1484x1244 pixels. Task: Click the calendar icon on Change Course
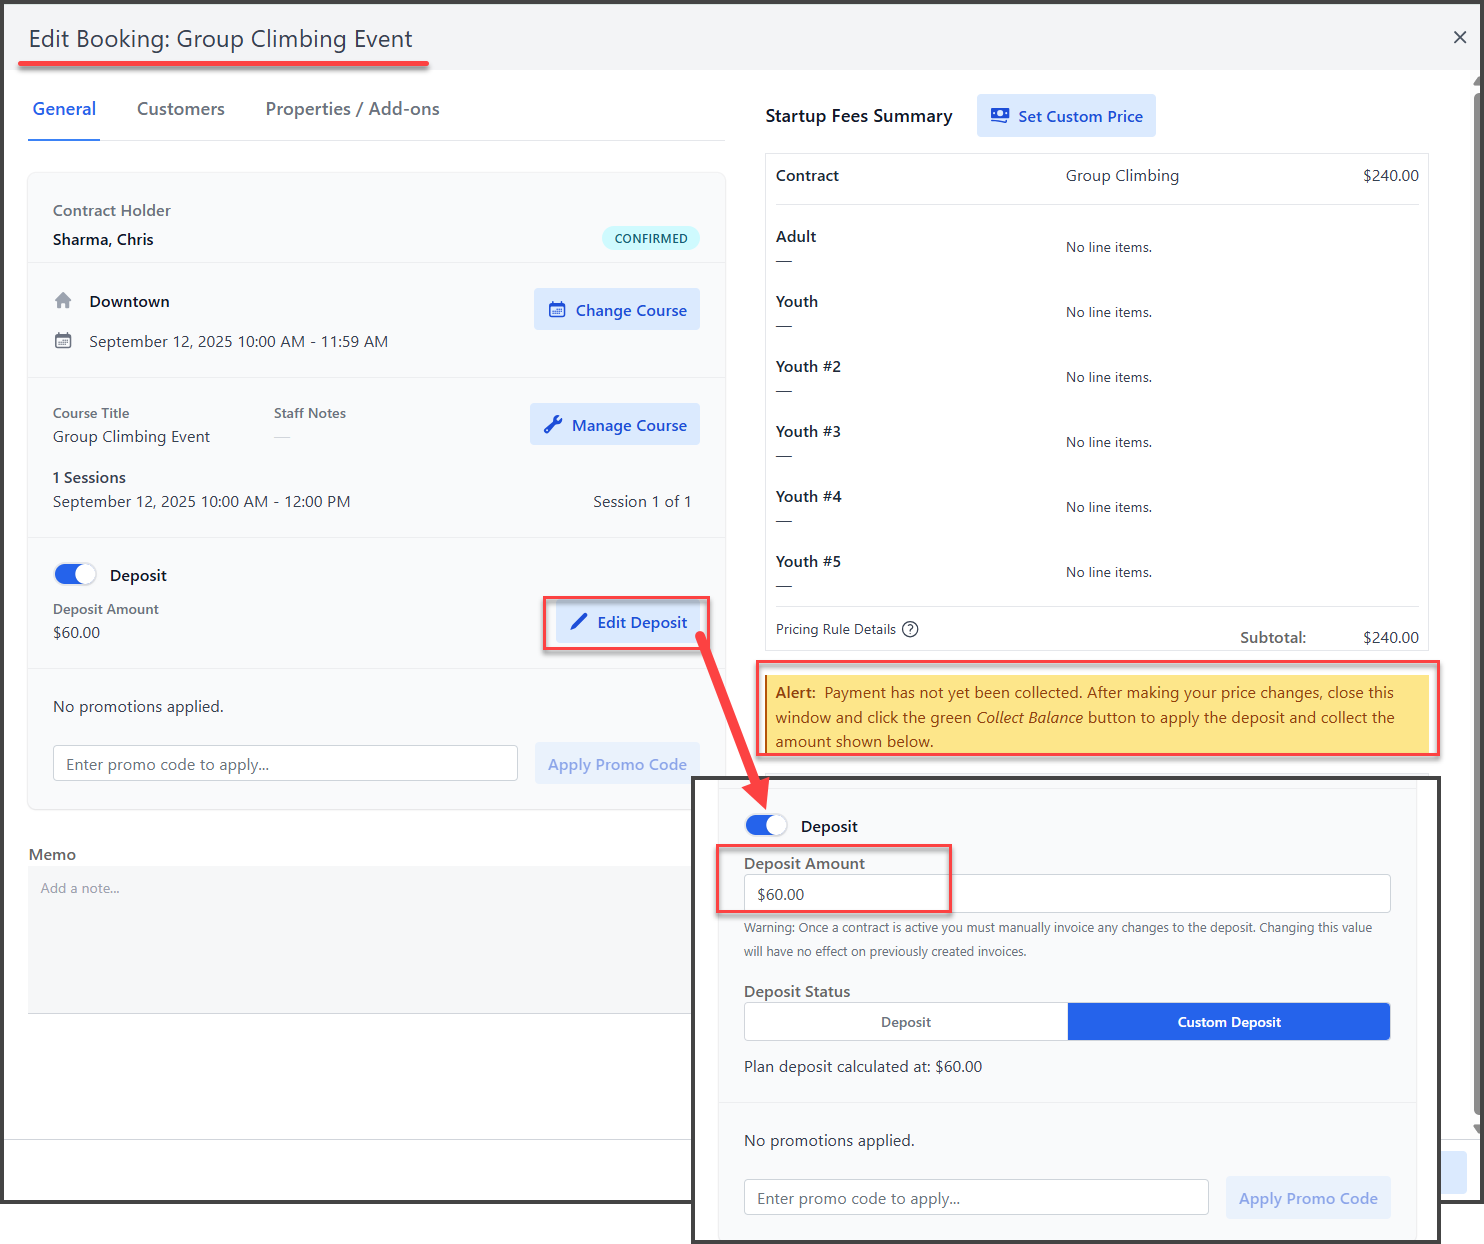point(557,310)
